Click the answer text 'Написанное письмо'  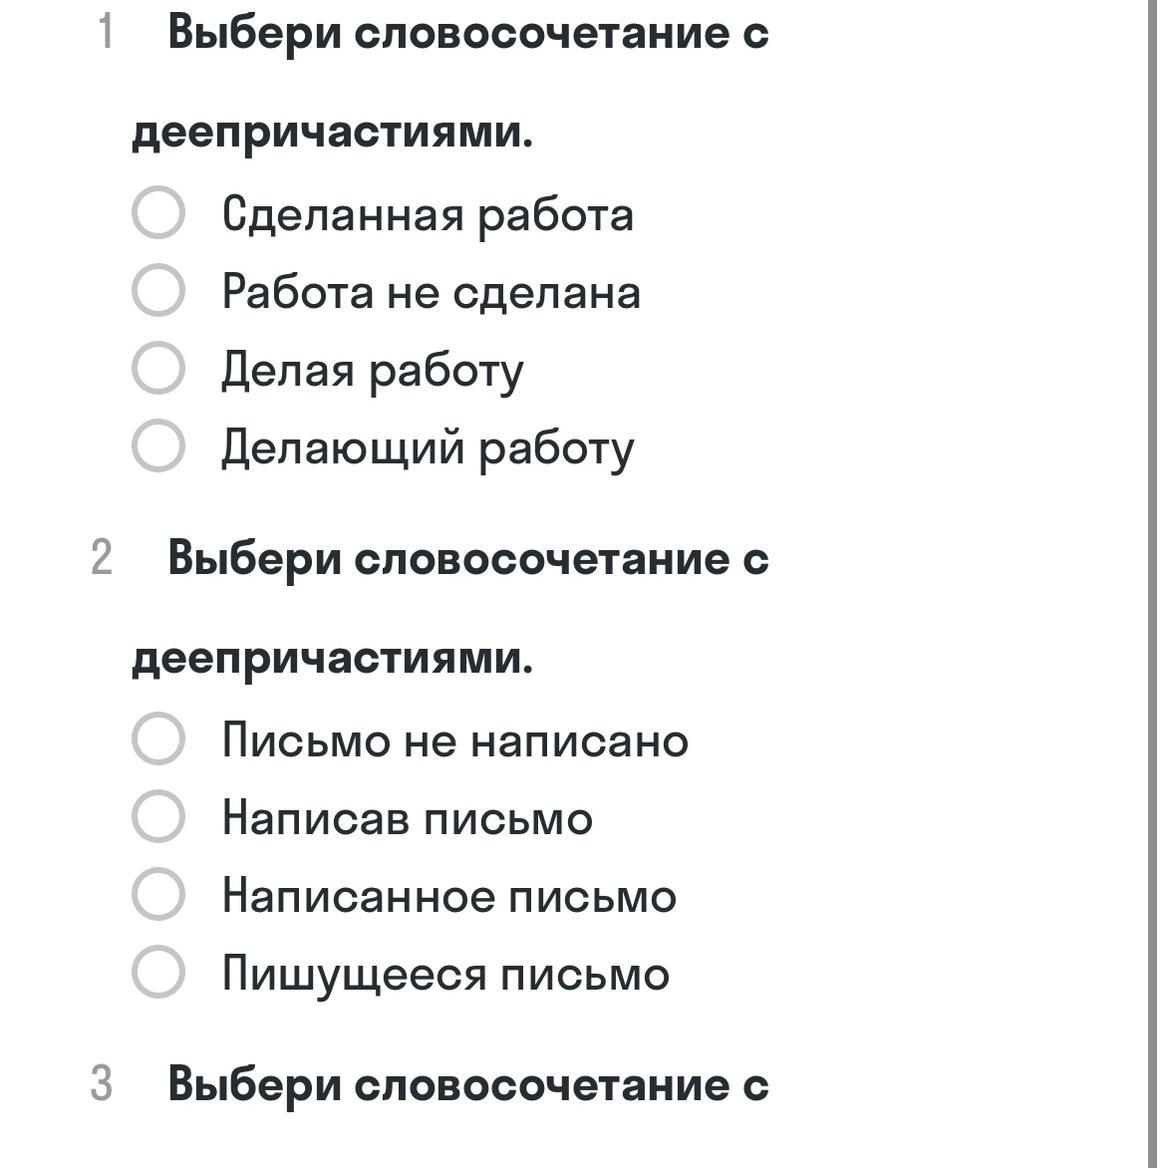click(449, 896)
